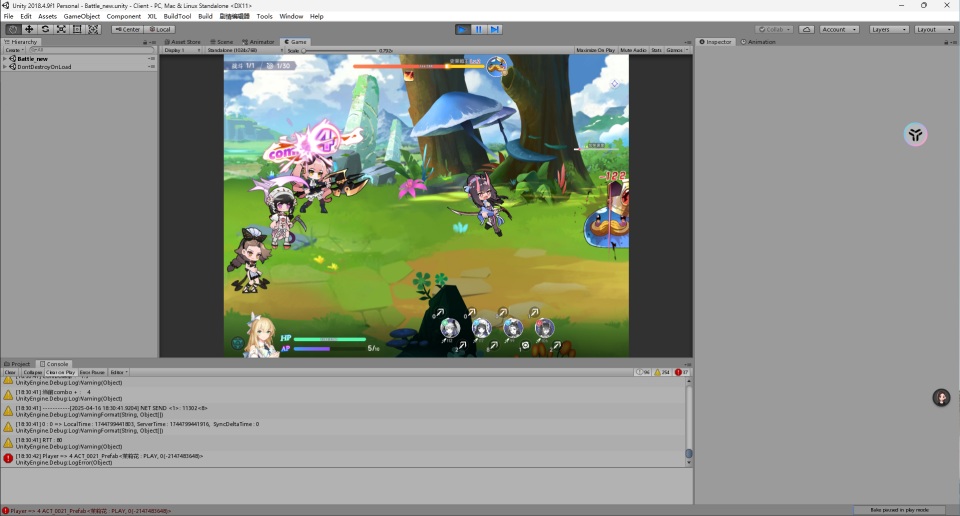Screen dimensions: 960x516
Task: Switch to the Animation tab
Action: [x=758, y=42]
